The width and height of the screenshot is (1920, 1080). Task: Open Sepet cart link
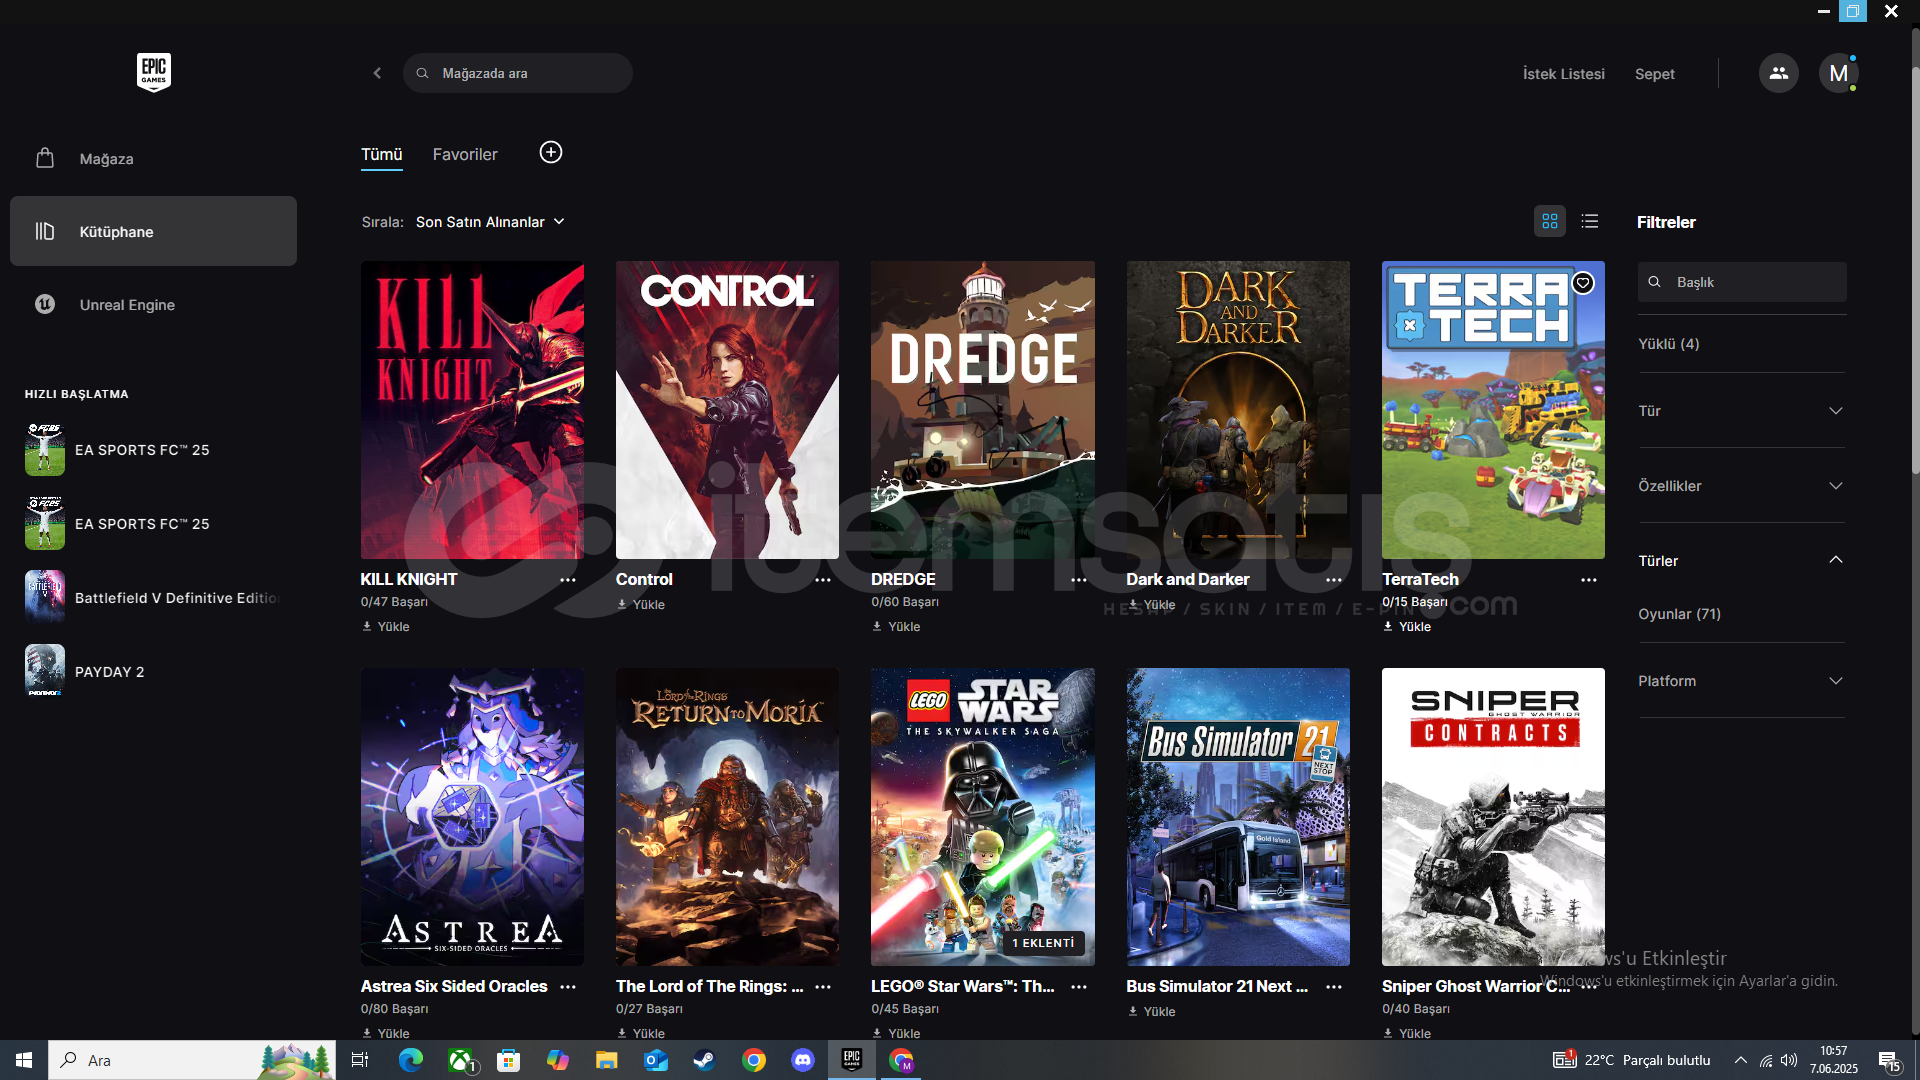1655,74
